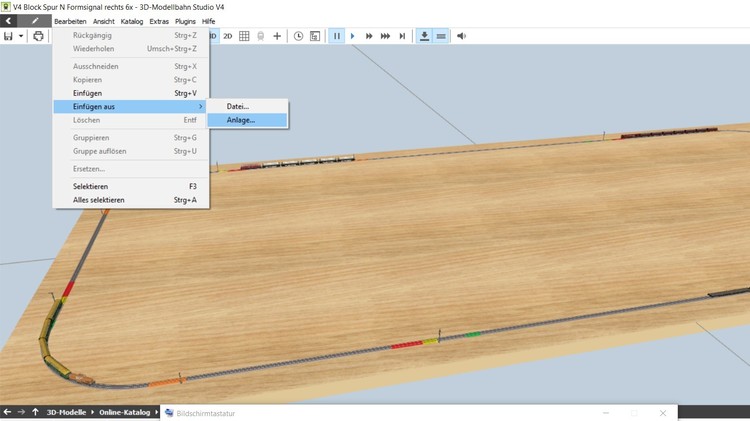The height and width of the screenshot is (421, 750).
Task: Select the green track section at bottom
Action: coord(472,334)
